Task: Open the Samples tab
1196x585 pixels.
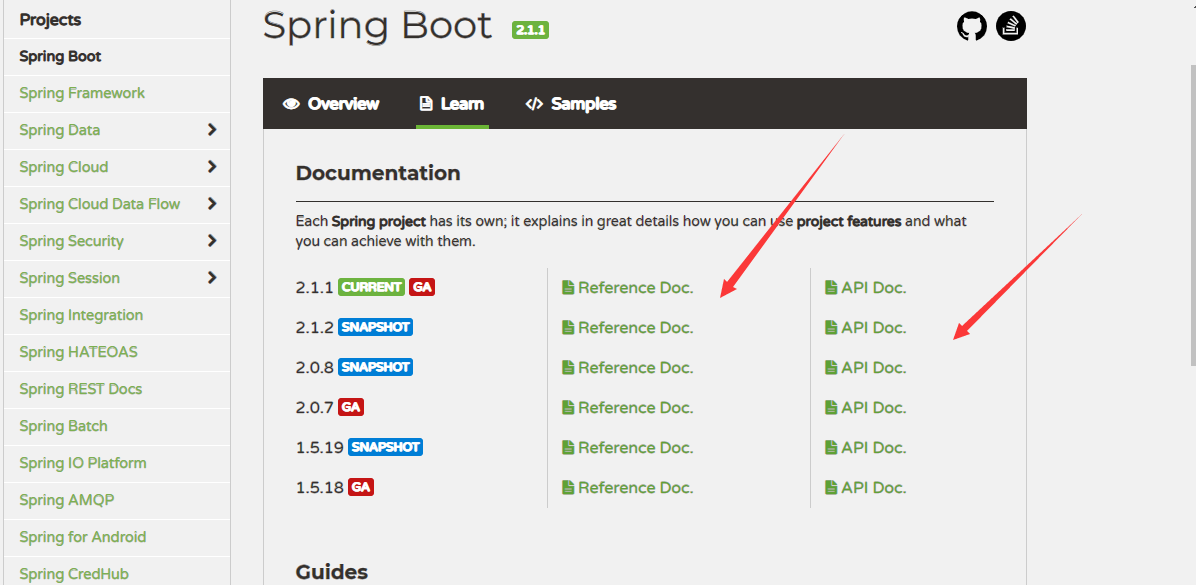Action: point(571,104)
